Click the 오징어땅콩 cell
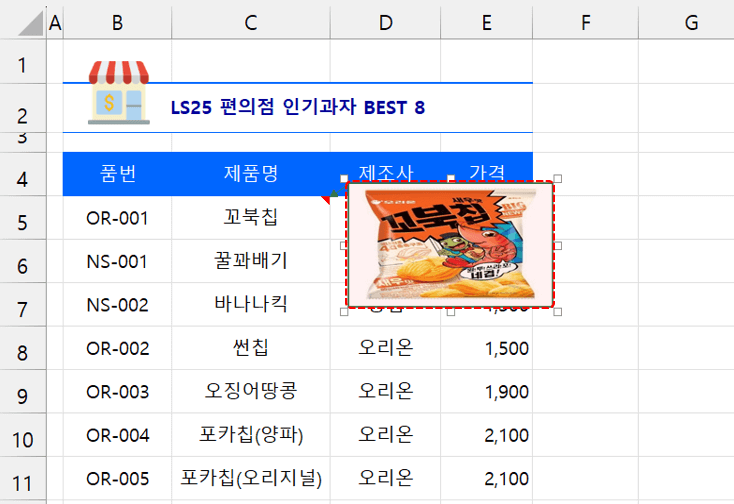Viewport: 734px width, 504px height. coord(250,392)
